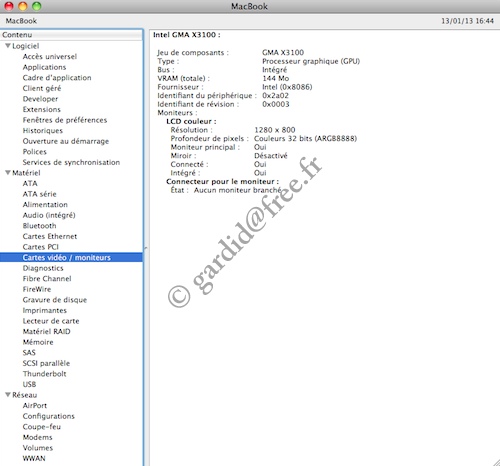Click the Contenu column header
Viewport: 500px width, 466px height.
(x=71, y=35)
